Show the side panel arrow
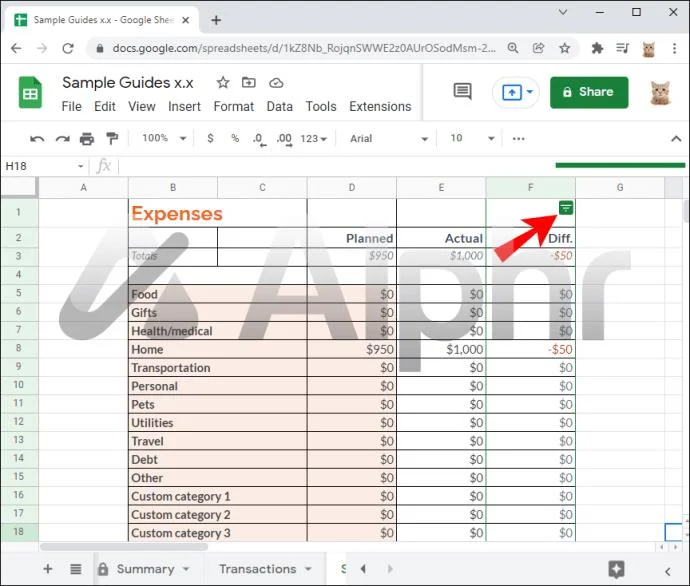The width and height of the screenshot is (690, 586). tap(668, 571)
